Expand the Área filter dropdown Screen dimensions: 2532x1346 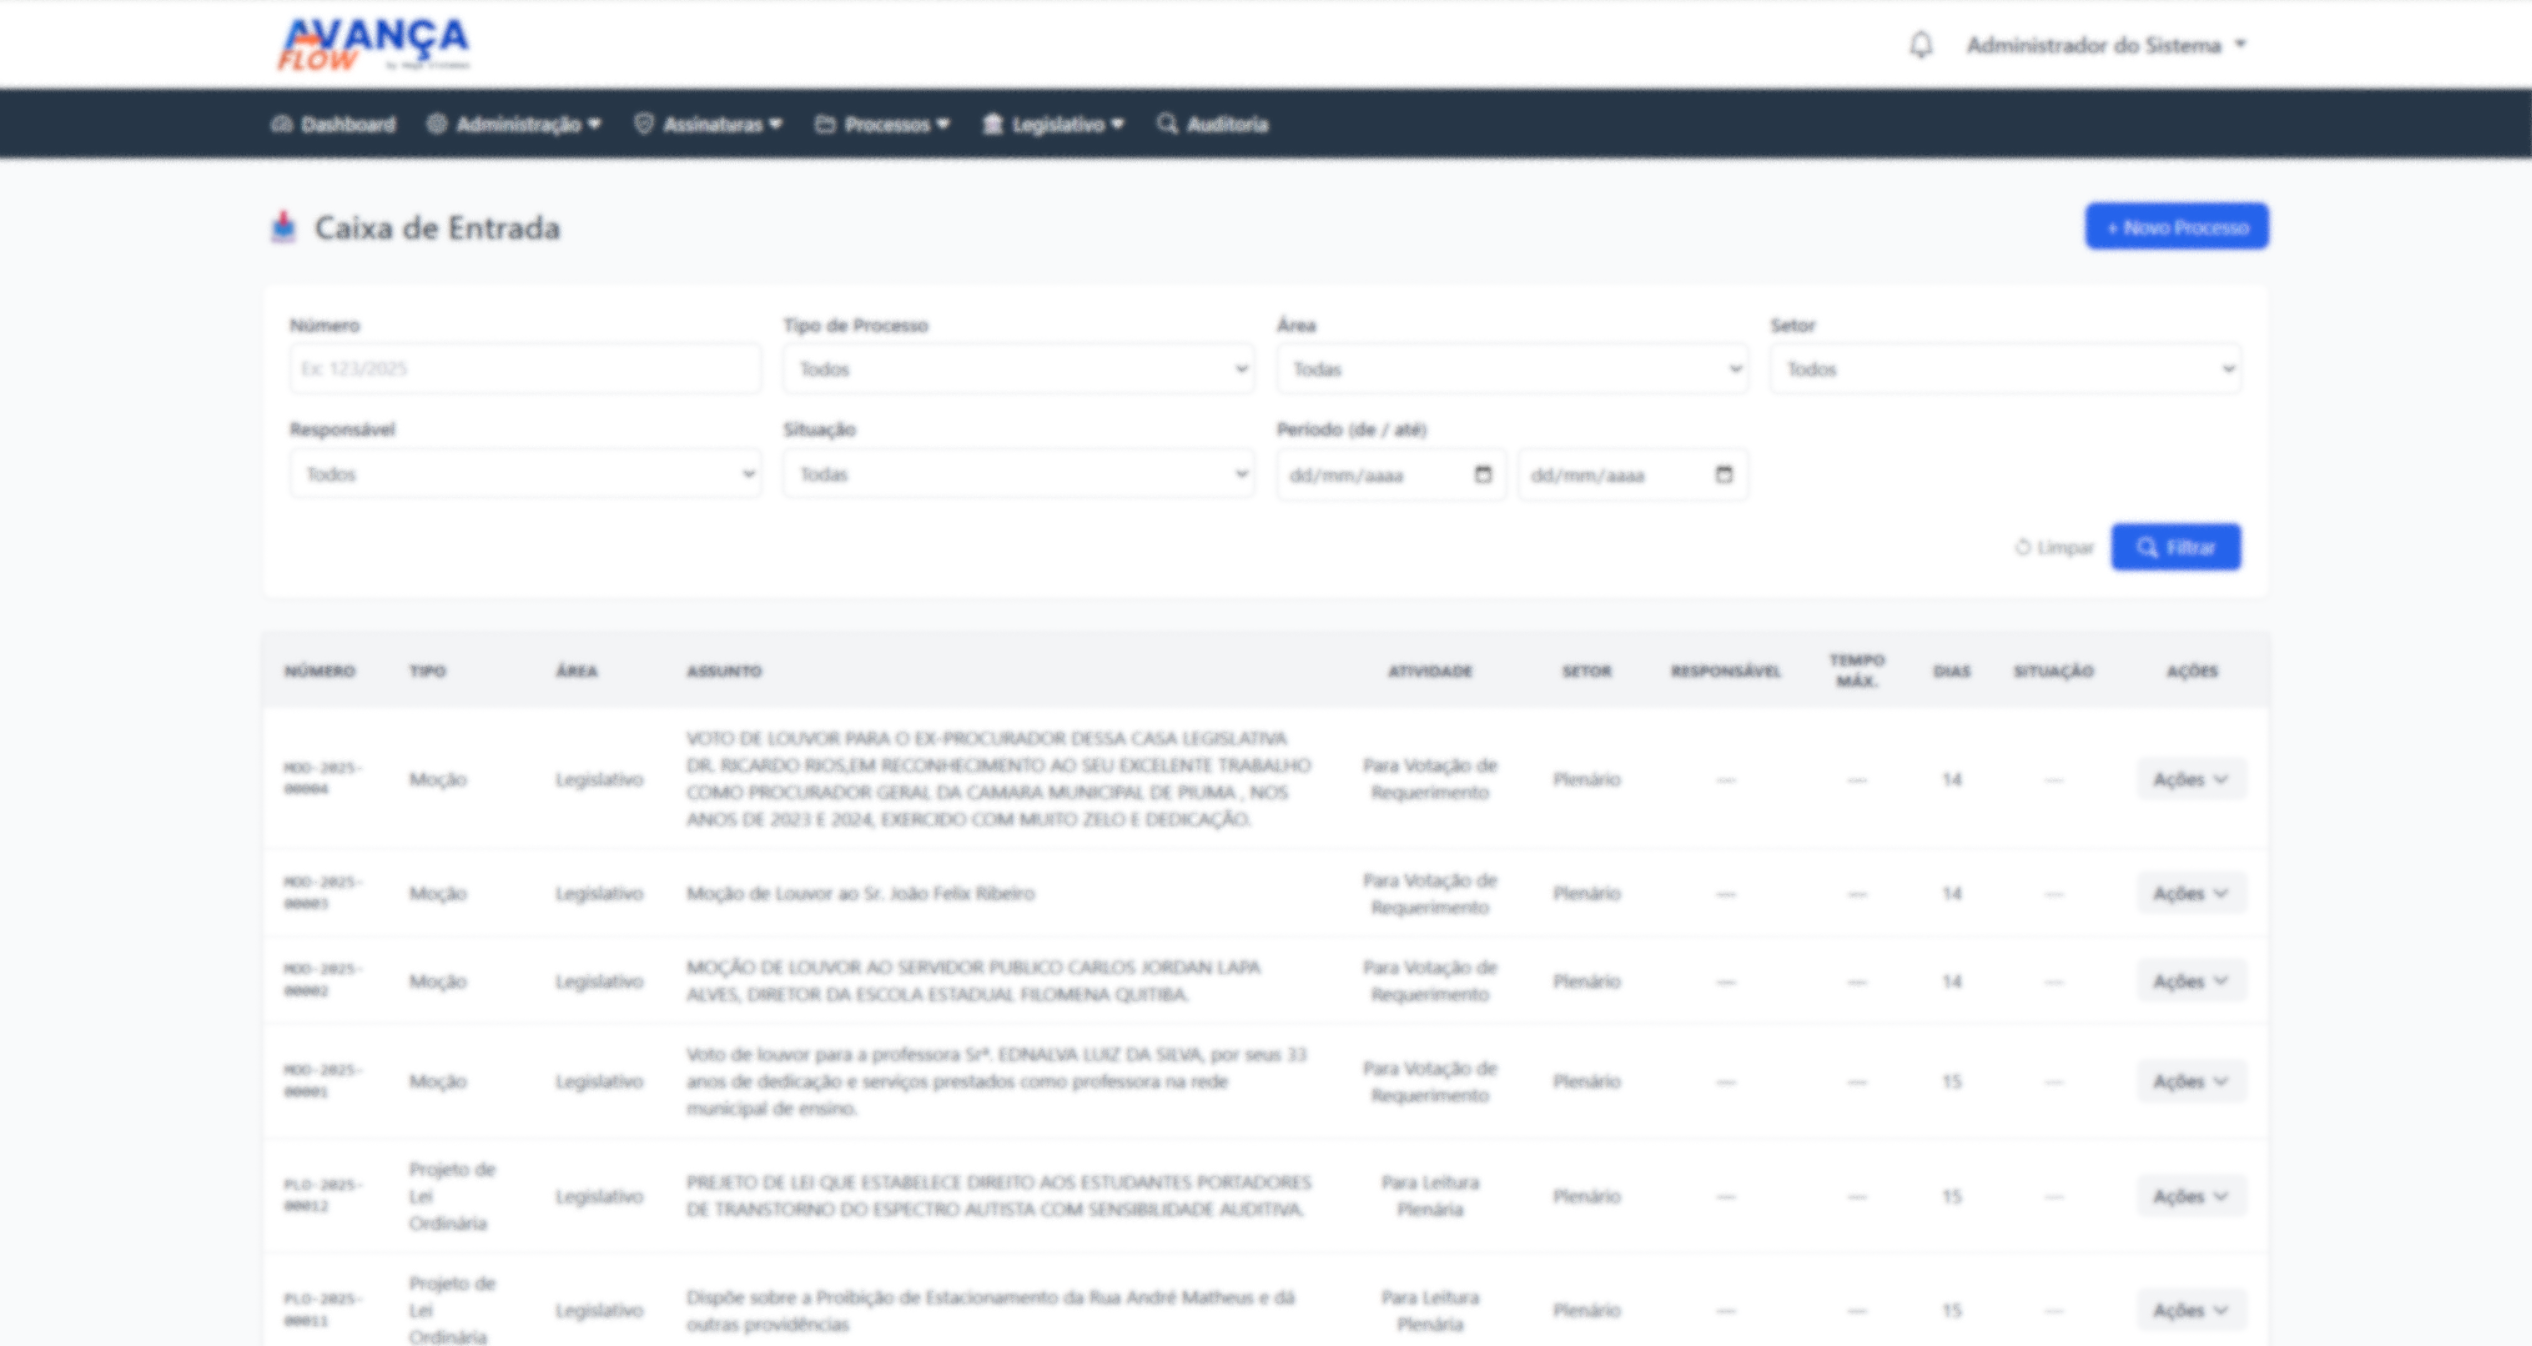tap(1511, 369)
